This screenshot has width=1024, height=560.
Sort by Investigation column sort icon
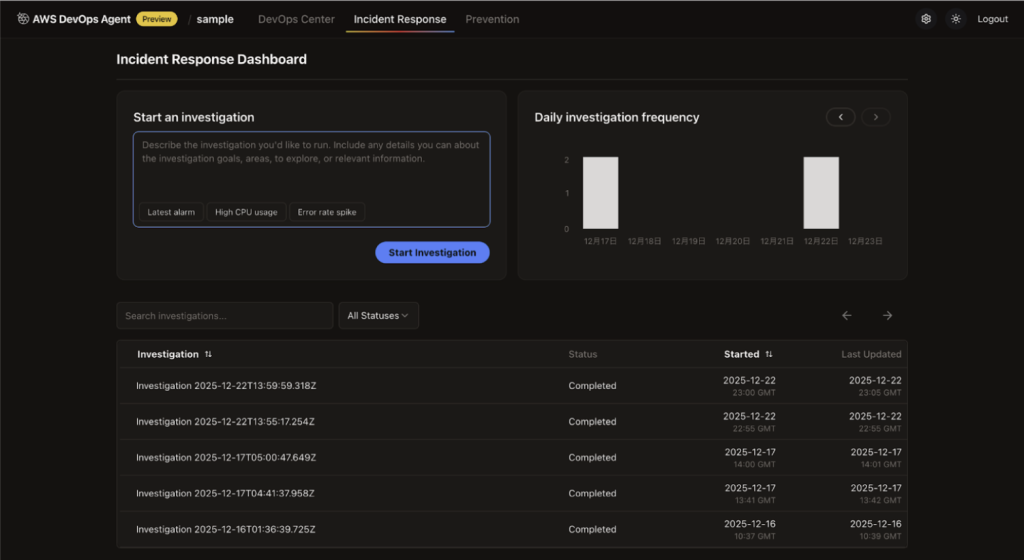pos(208,354)
